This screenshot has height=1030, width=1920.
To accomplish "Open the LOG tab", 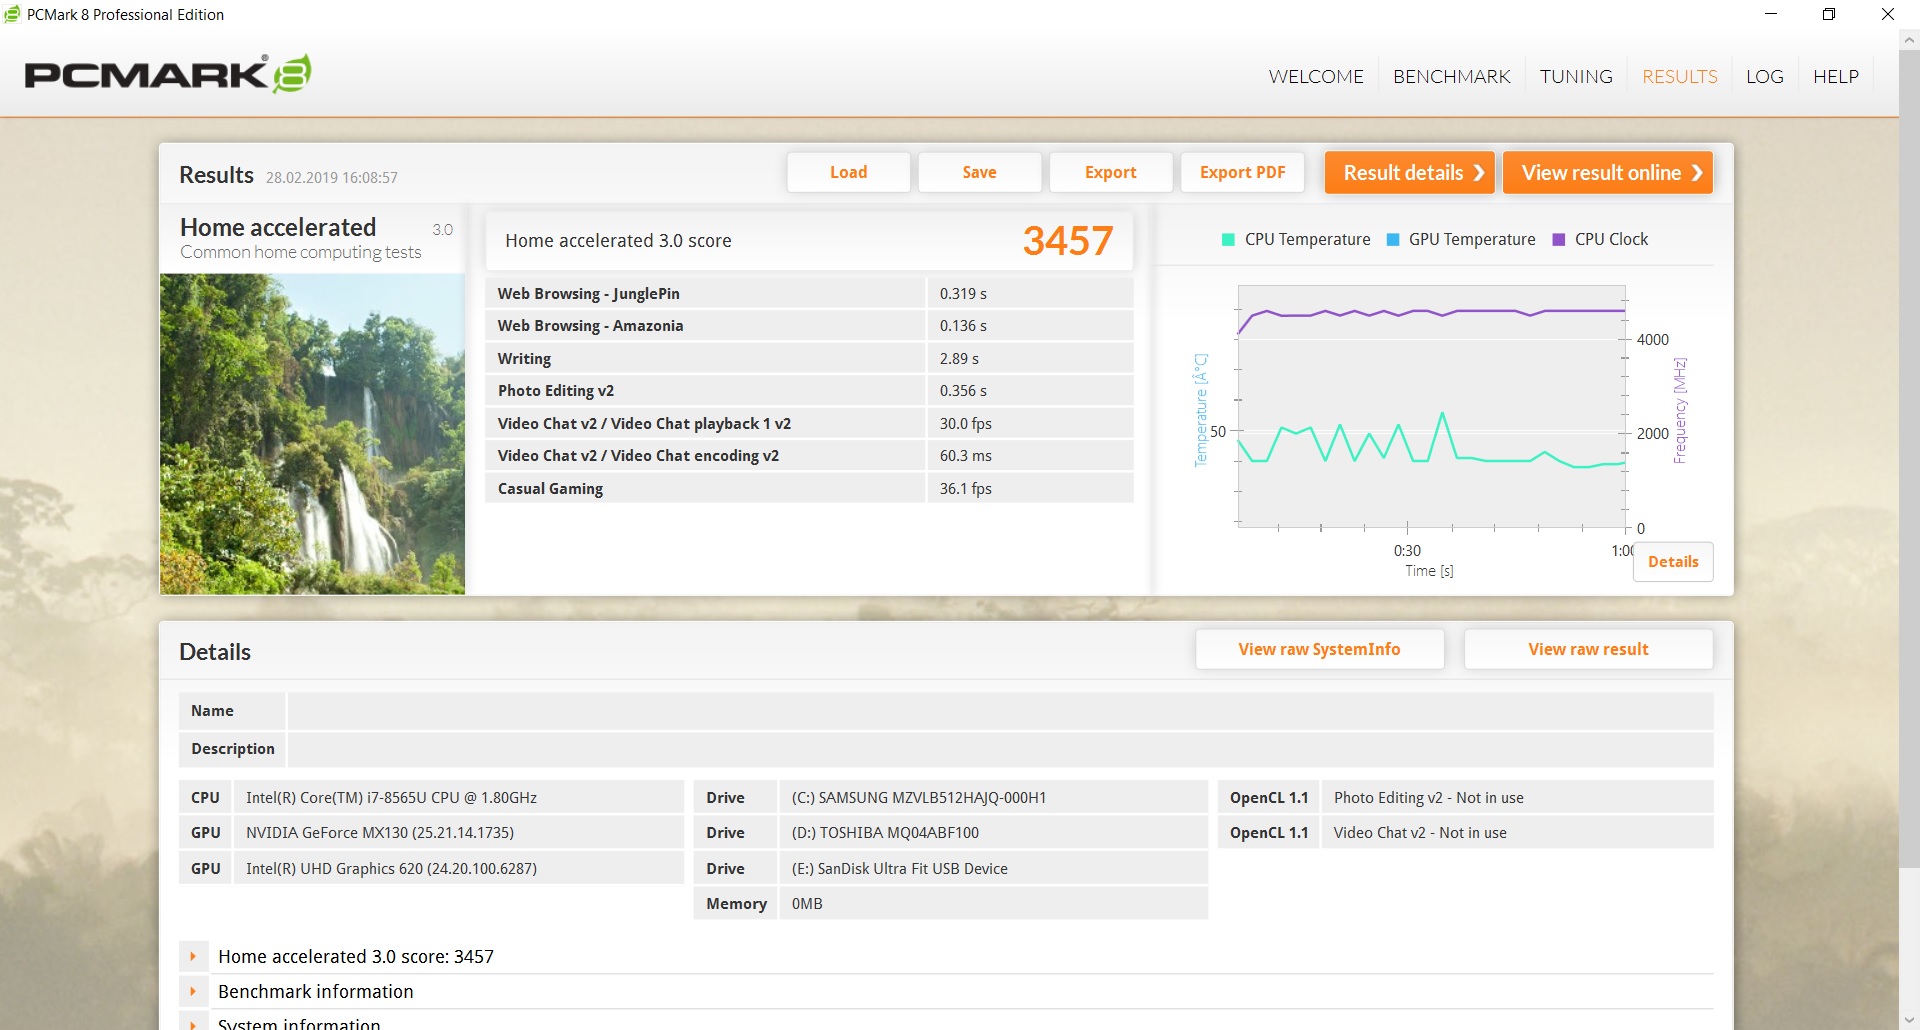I will tap(1764, 76).
